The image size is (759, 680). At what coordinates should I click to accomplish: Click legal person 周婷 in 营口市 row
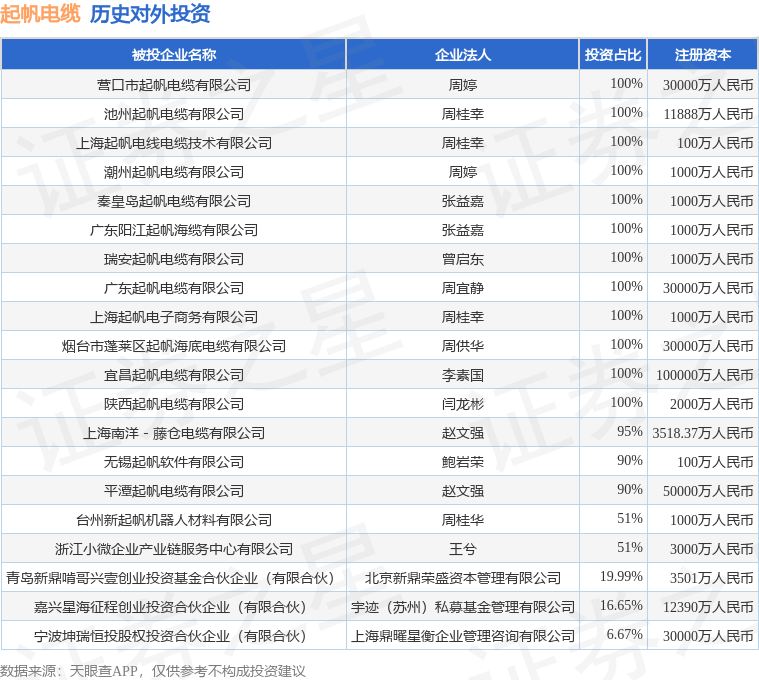point(463,85)
